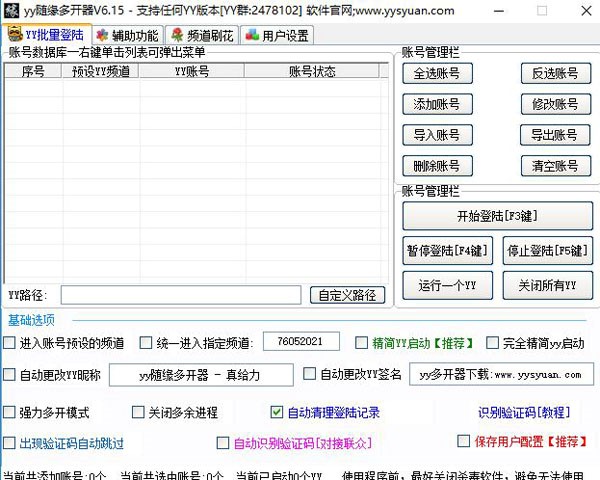
Task: Click the 添加账号 button
Action: (437, 104)
